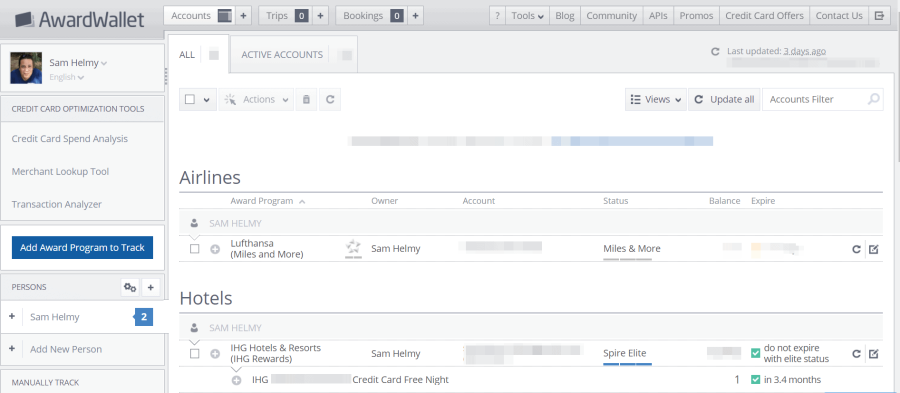Add a new trip with plus button
The image size is (900, 393).
[320, 16]
